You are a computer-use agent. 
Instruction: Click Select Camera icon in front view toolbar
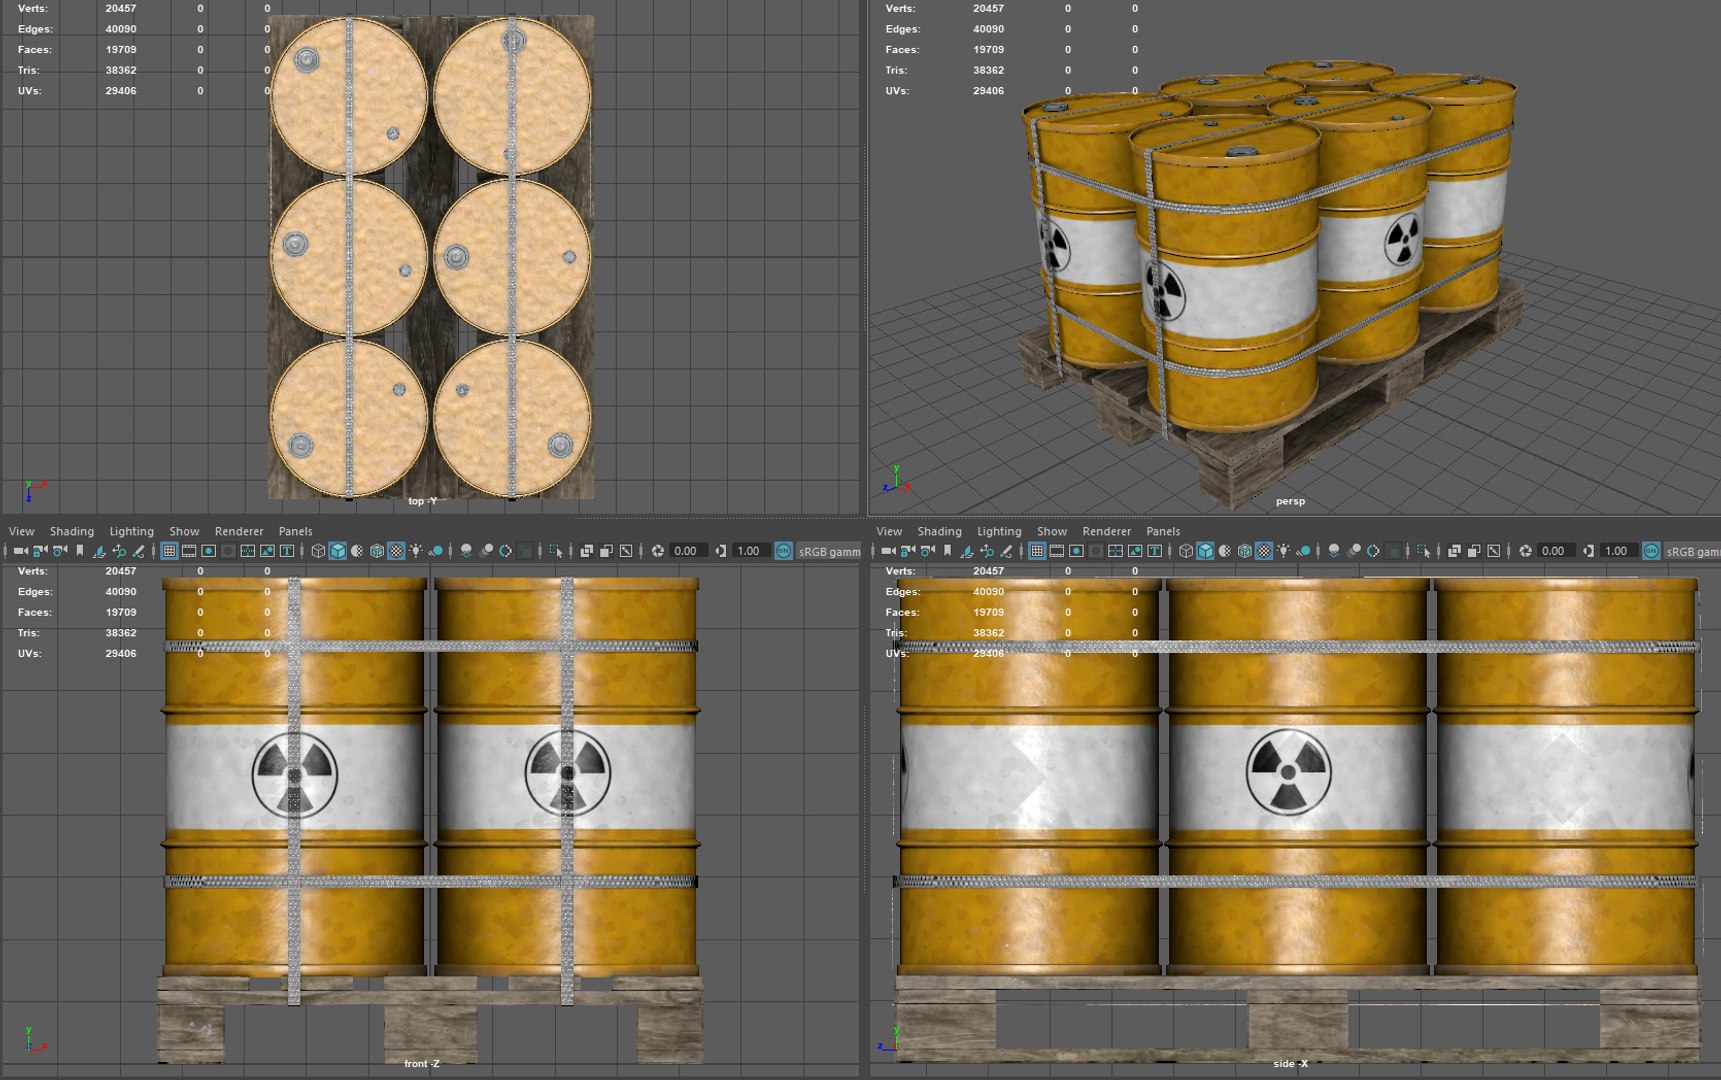click(20, 551)
